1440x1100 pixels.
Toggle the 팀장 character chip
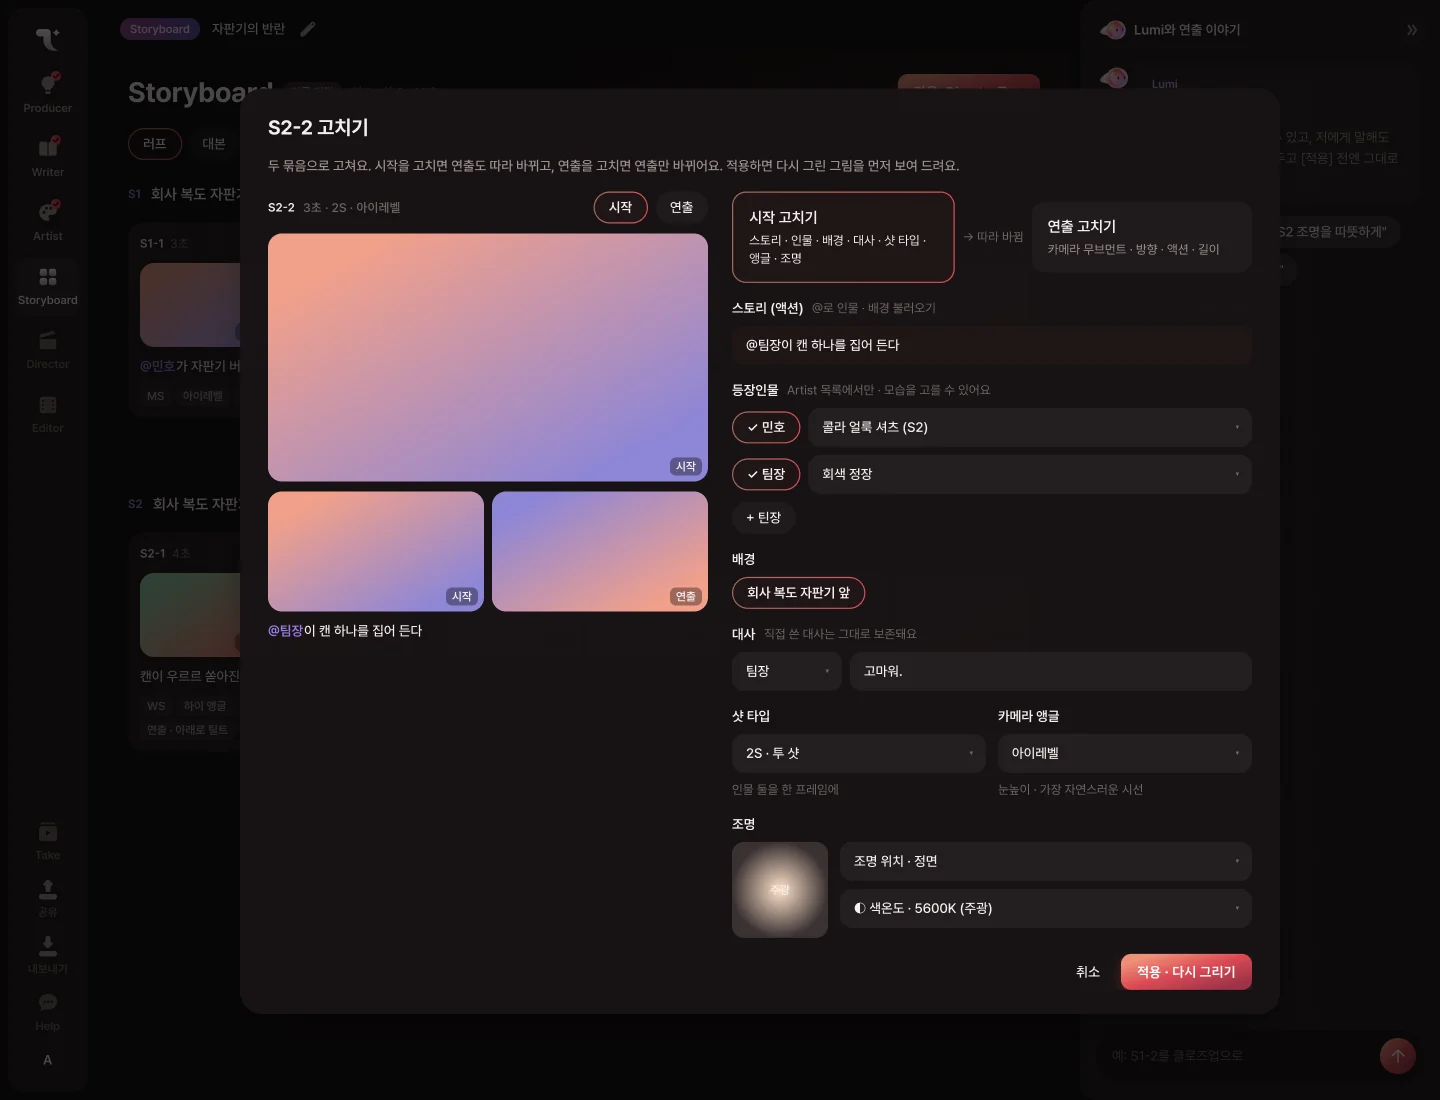pyautogui.click(x=766, y=474)
